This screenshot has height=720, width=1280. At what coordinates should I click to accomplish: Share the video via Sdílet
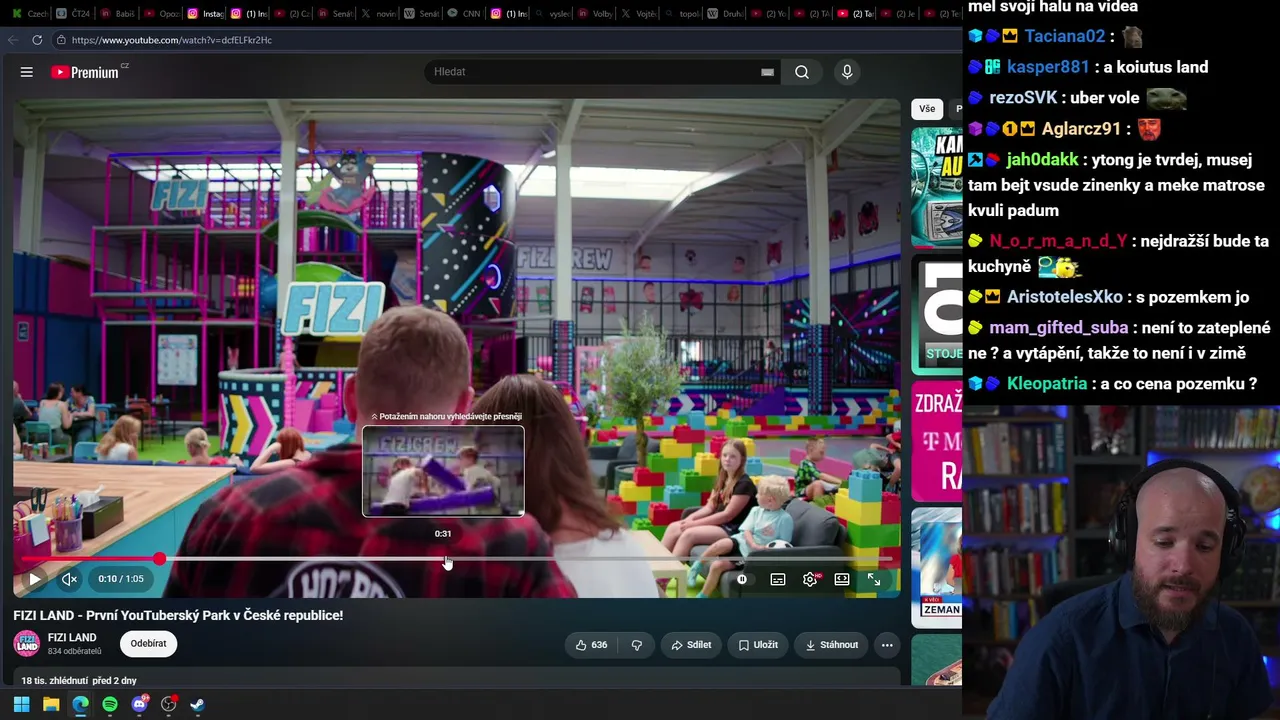pyautogui.click(x=691, y=645)
